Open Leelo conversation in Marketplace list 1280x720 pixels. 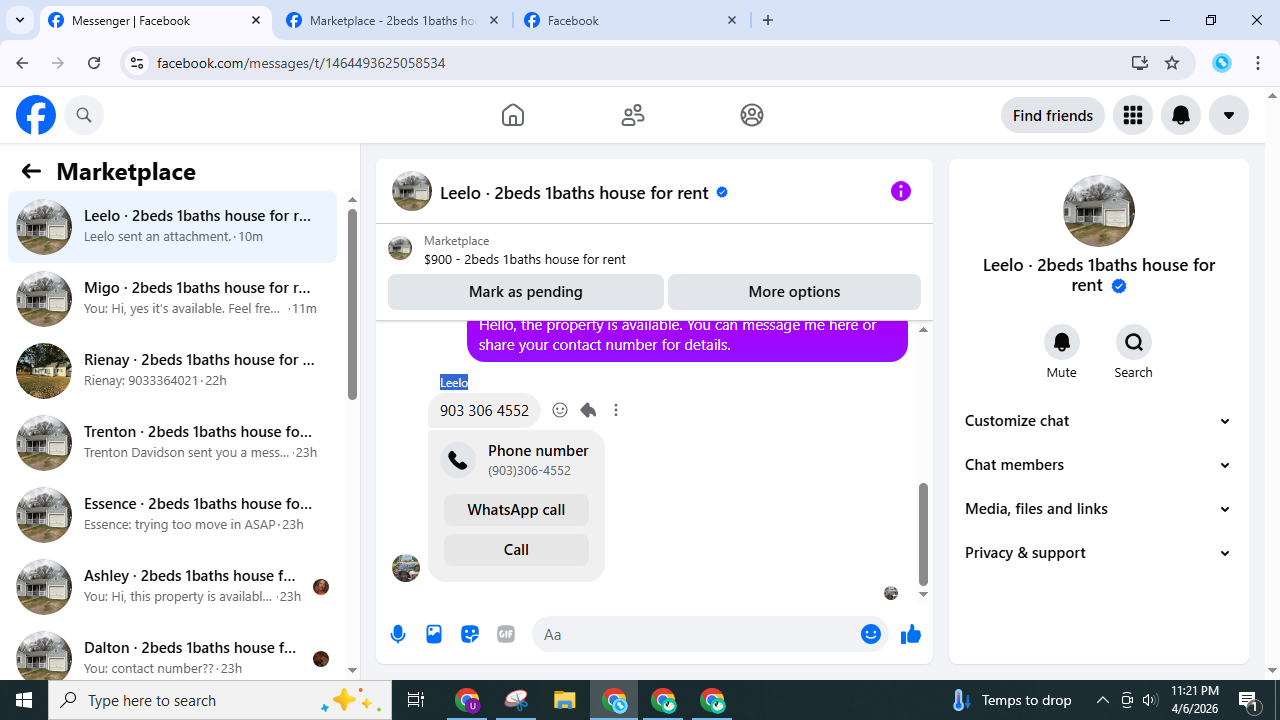tap(172, 226)
